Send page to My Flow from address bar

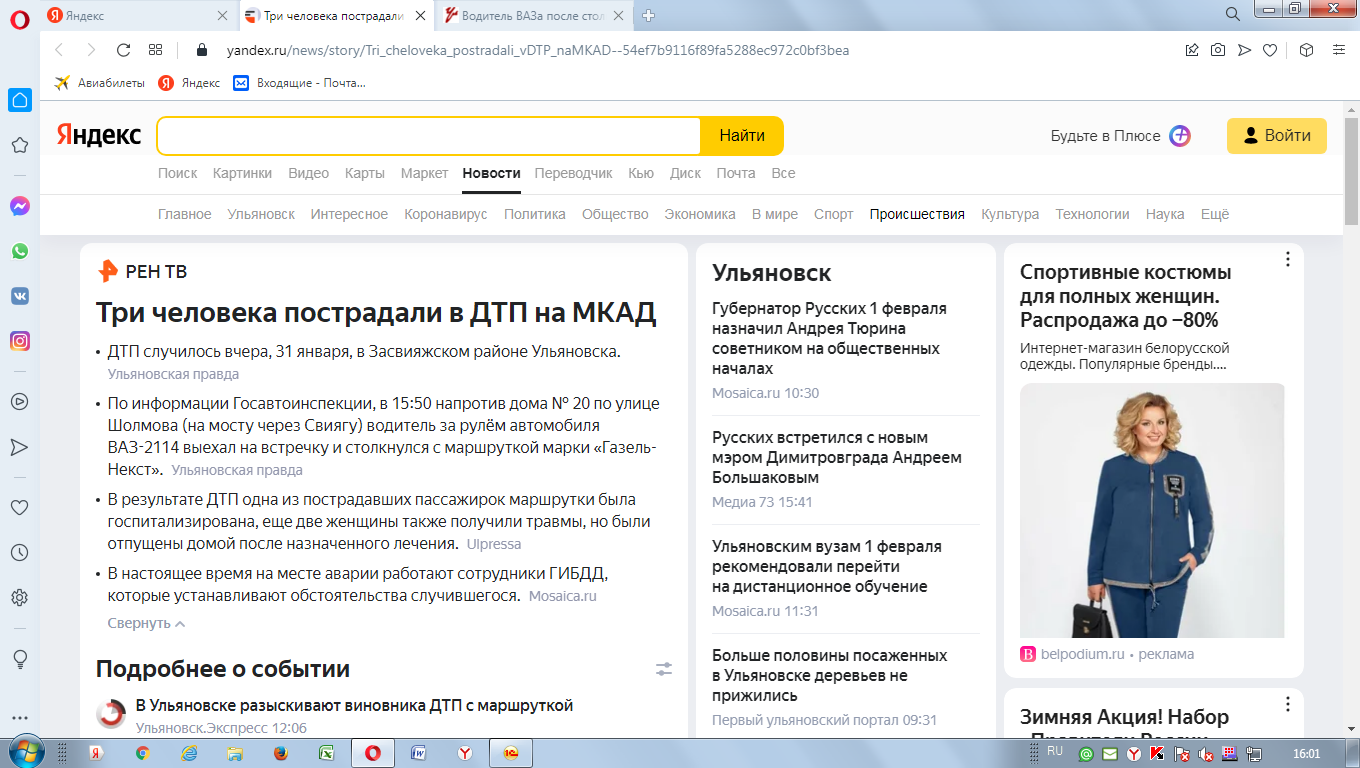coord(1244,50)
